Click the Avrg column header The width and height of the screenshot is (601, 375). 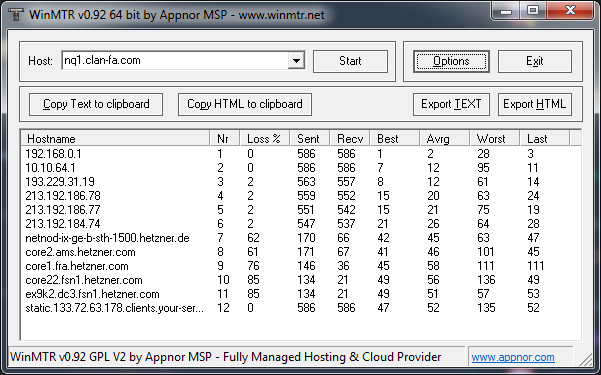pyautogui.click(x=445, y=138)
